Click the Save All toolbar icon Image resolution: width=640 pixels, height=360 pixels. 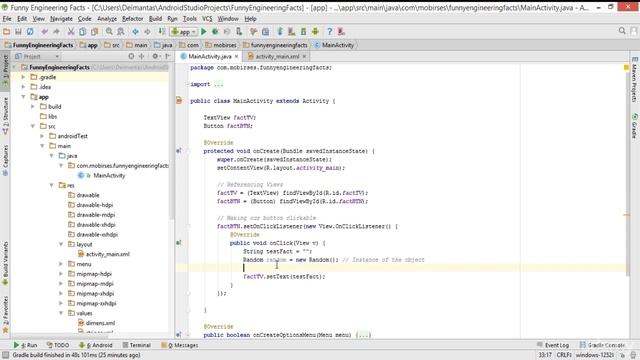coord(18,31)
